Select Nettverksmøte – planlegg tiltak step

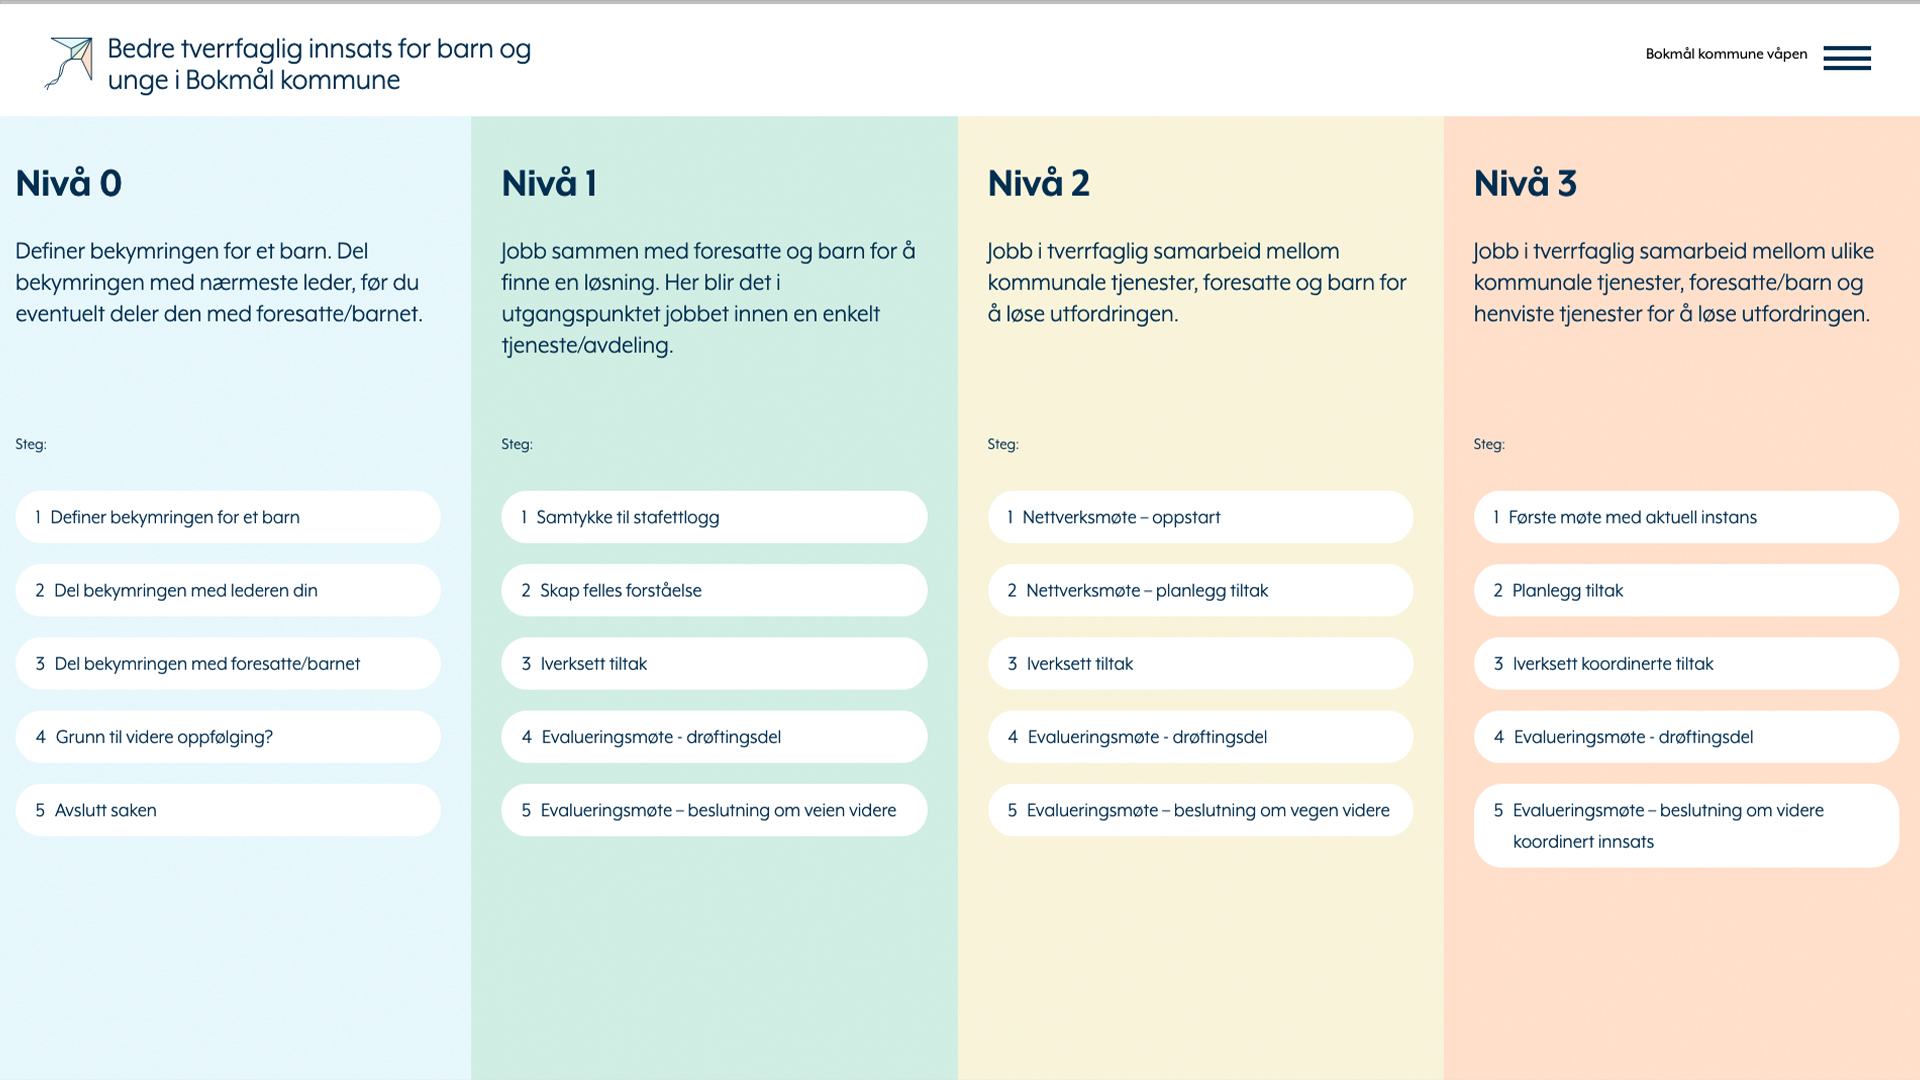[x=1200, y=590]
